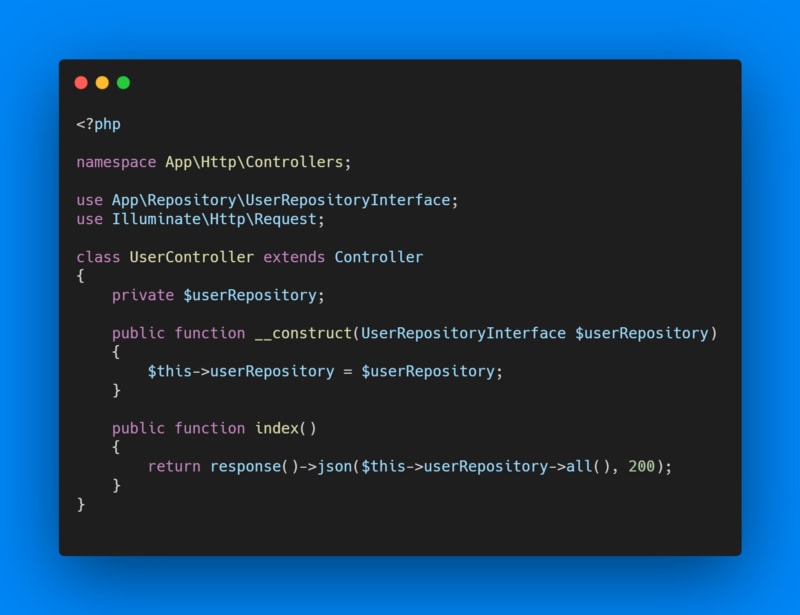The width and height of the screenshot is (800, 615).
Task: Click the '__construct' method name
Action: (x=303, y=334)
